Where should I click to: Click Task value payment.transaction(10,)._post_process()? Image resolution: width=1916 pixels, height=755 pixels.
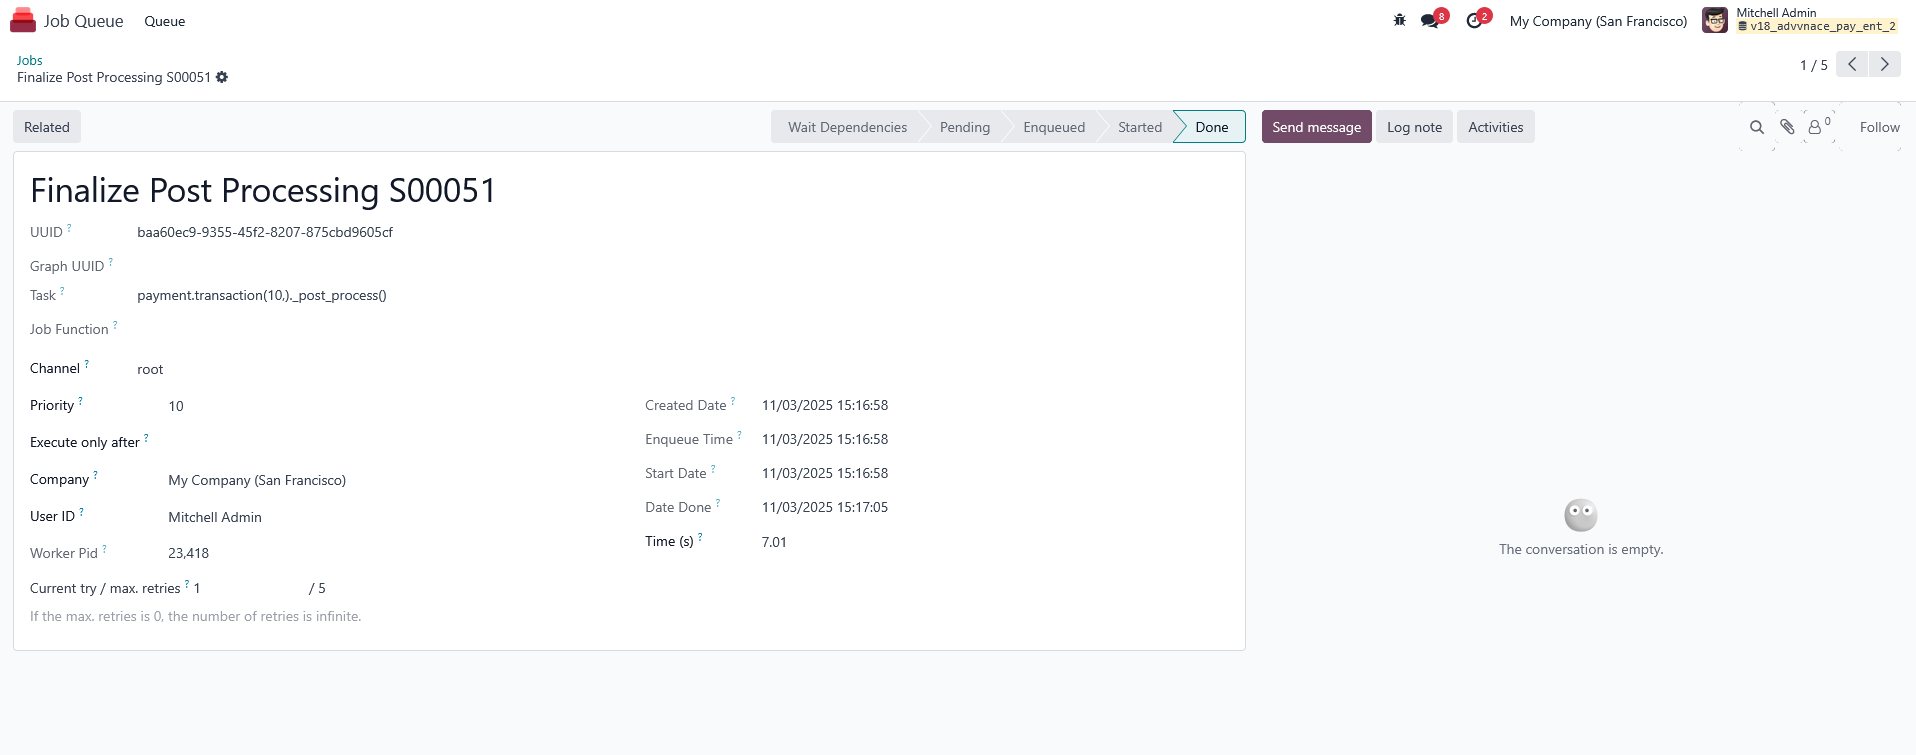[x=262, y=295]
